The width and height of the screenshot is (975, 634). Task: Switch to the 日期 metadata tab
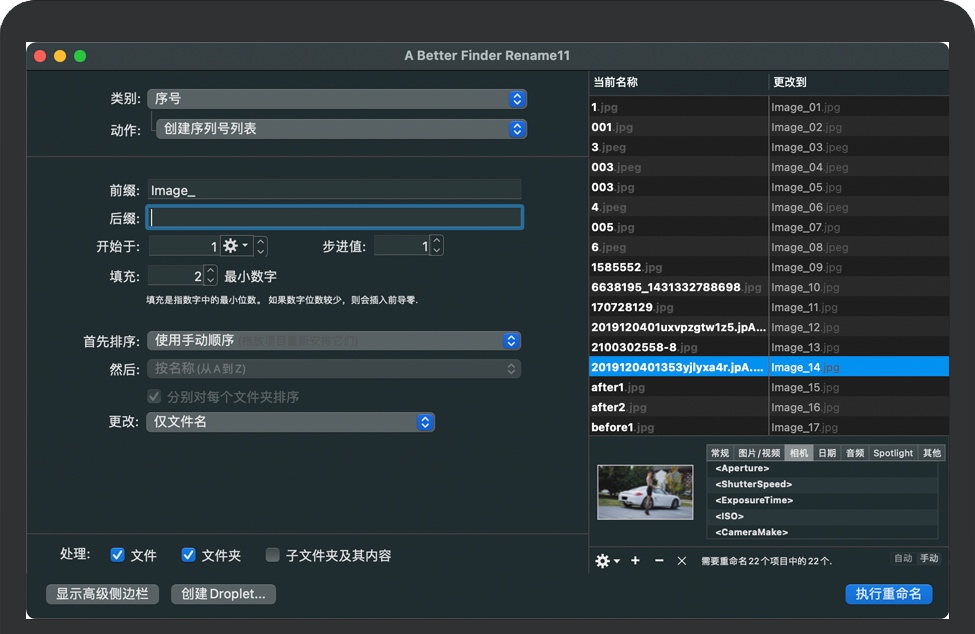(x=827, y=453)
